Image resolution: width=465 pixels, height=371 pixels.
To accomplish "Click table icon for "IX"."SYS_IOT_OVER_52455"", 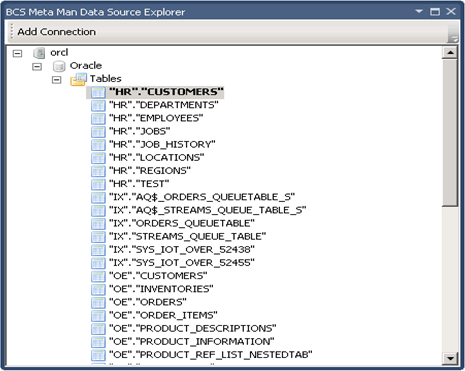I will (x=98, y=263).
